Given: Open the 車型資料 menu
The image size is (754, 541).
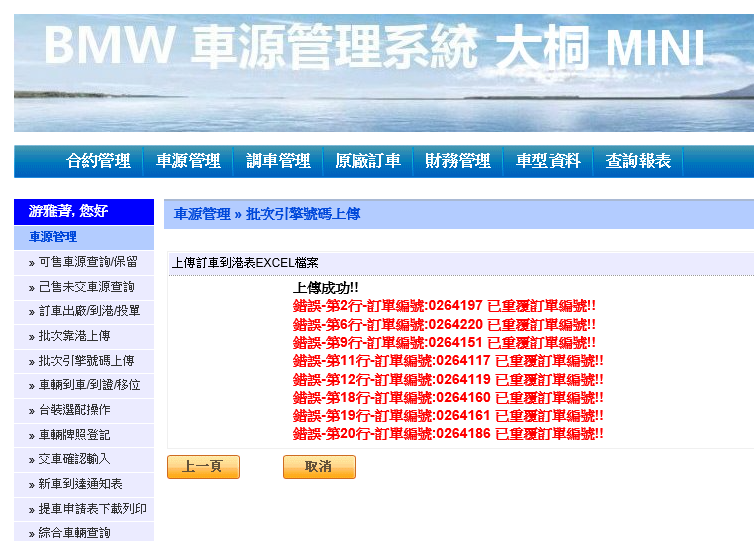Looking at the screenshot, I should coord(548,161).
